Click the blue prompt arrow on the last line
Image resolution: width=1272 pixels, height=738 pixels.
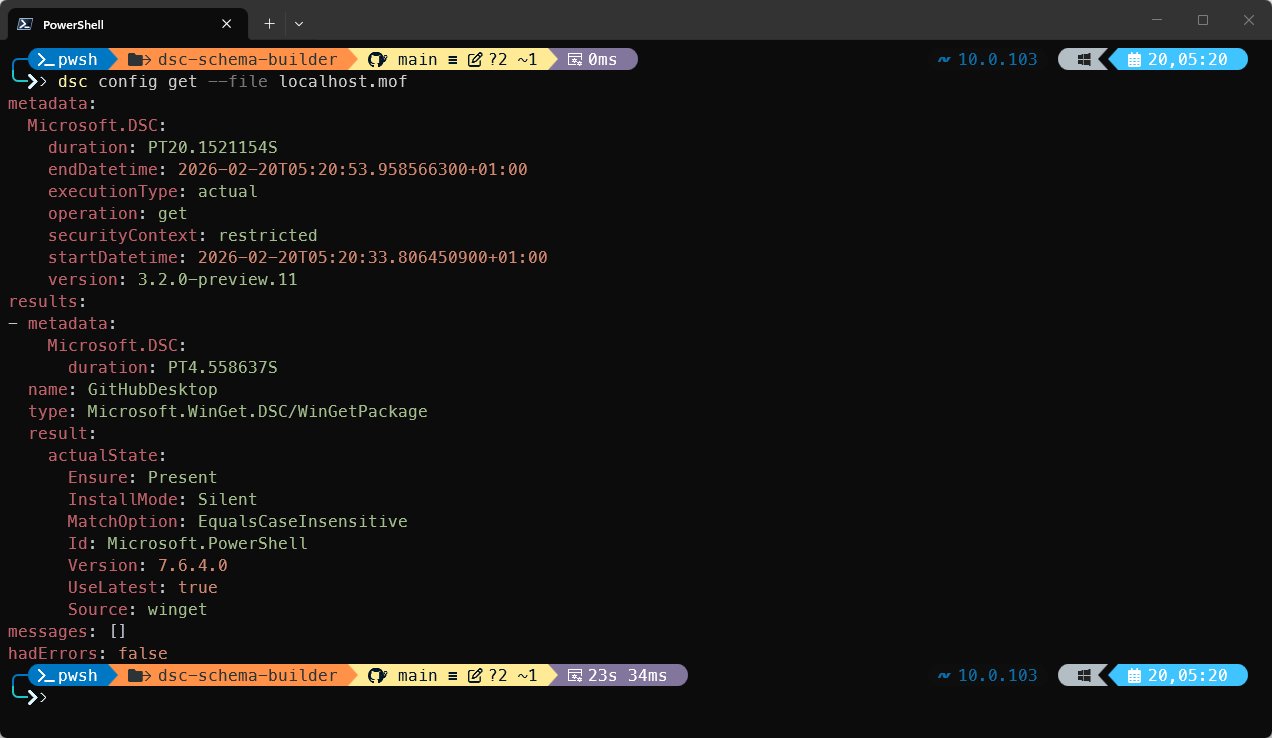click(x=34, y=698)
